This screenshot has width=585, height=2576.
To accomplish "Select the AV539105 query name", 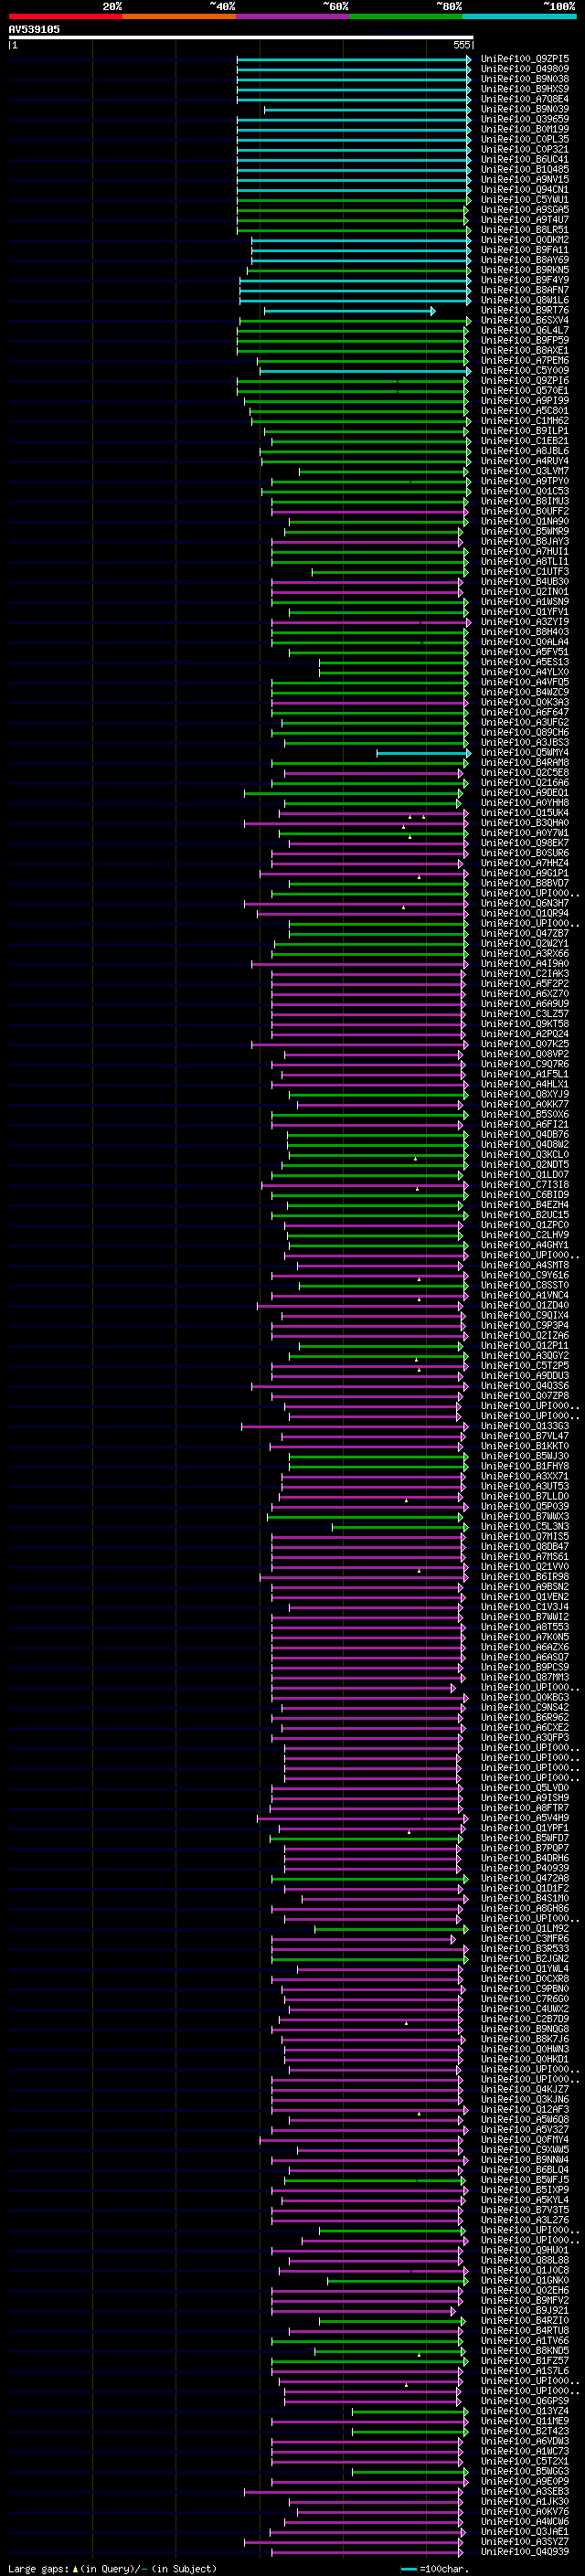I will click(x=34, y=29).
